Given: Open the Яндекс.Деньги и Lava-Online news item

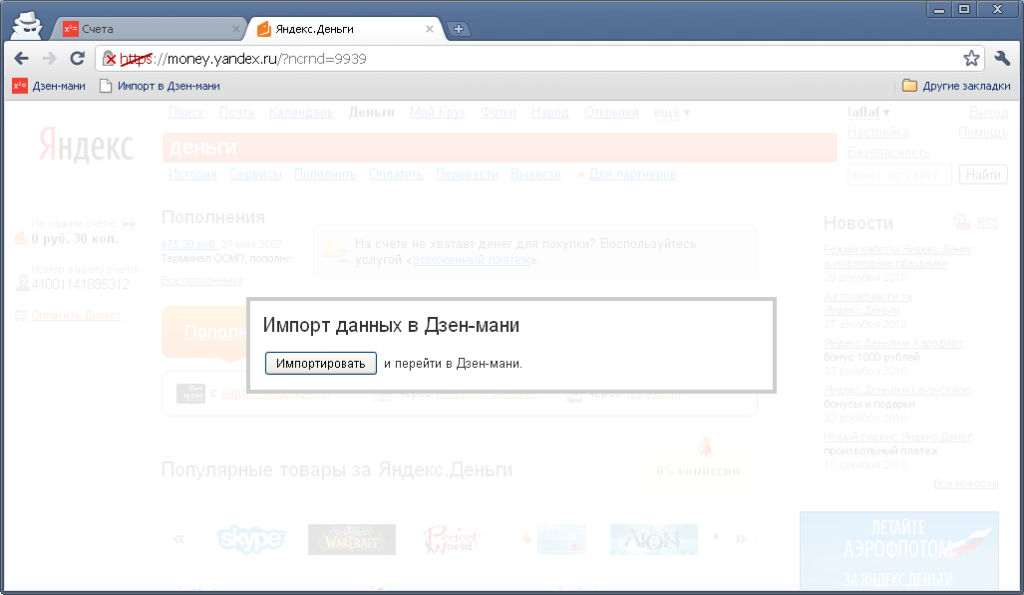Looking at the screenshot, I should pyautogui.click(x=897, y=390).
